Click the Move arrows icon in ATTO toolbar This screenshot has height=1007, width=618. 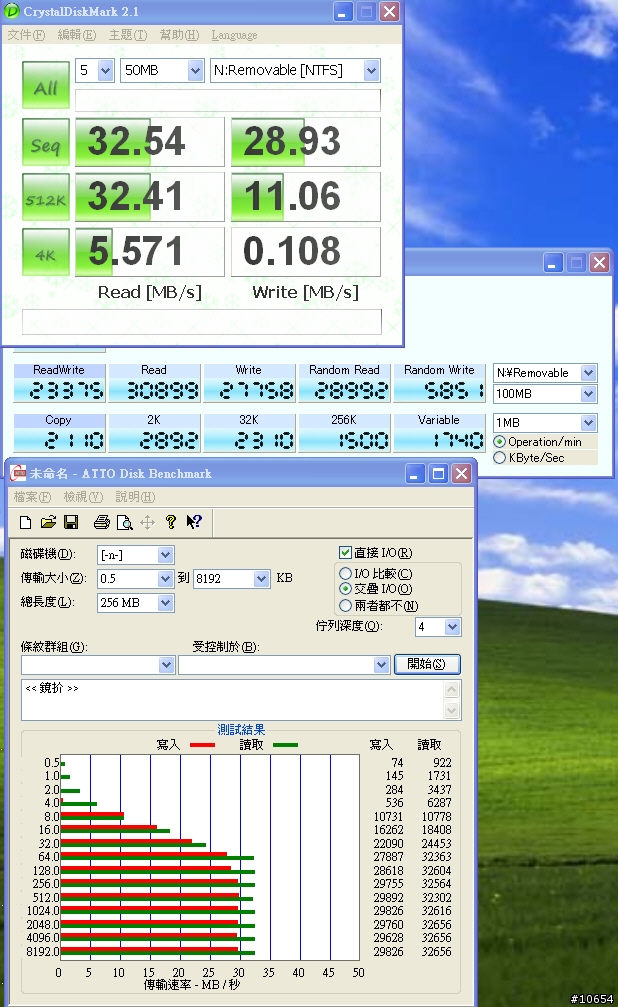tap(148, 522)
